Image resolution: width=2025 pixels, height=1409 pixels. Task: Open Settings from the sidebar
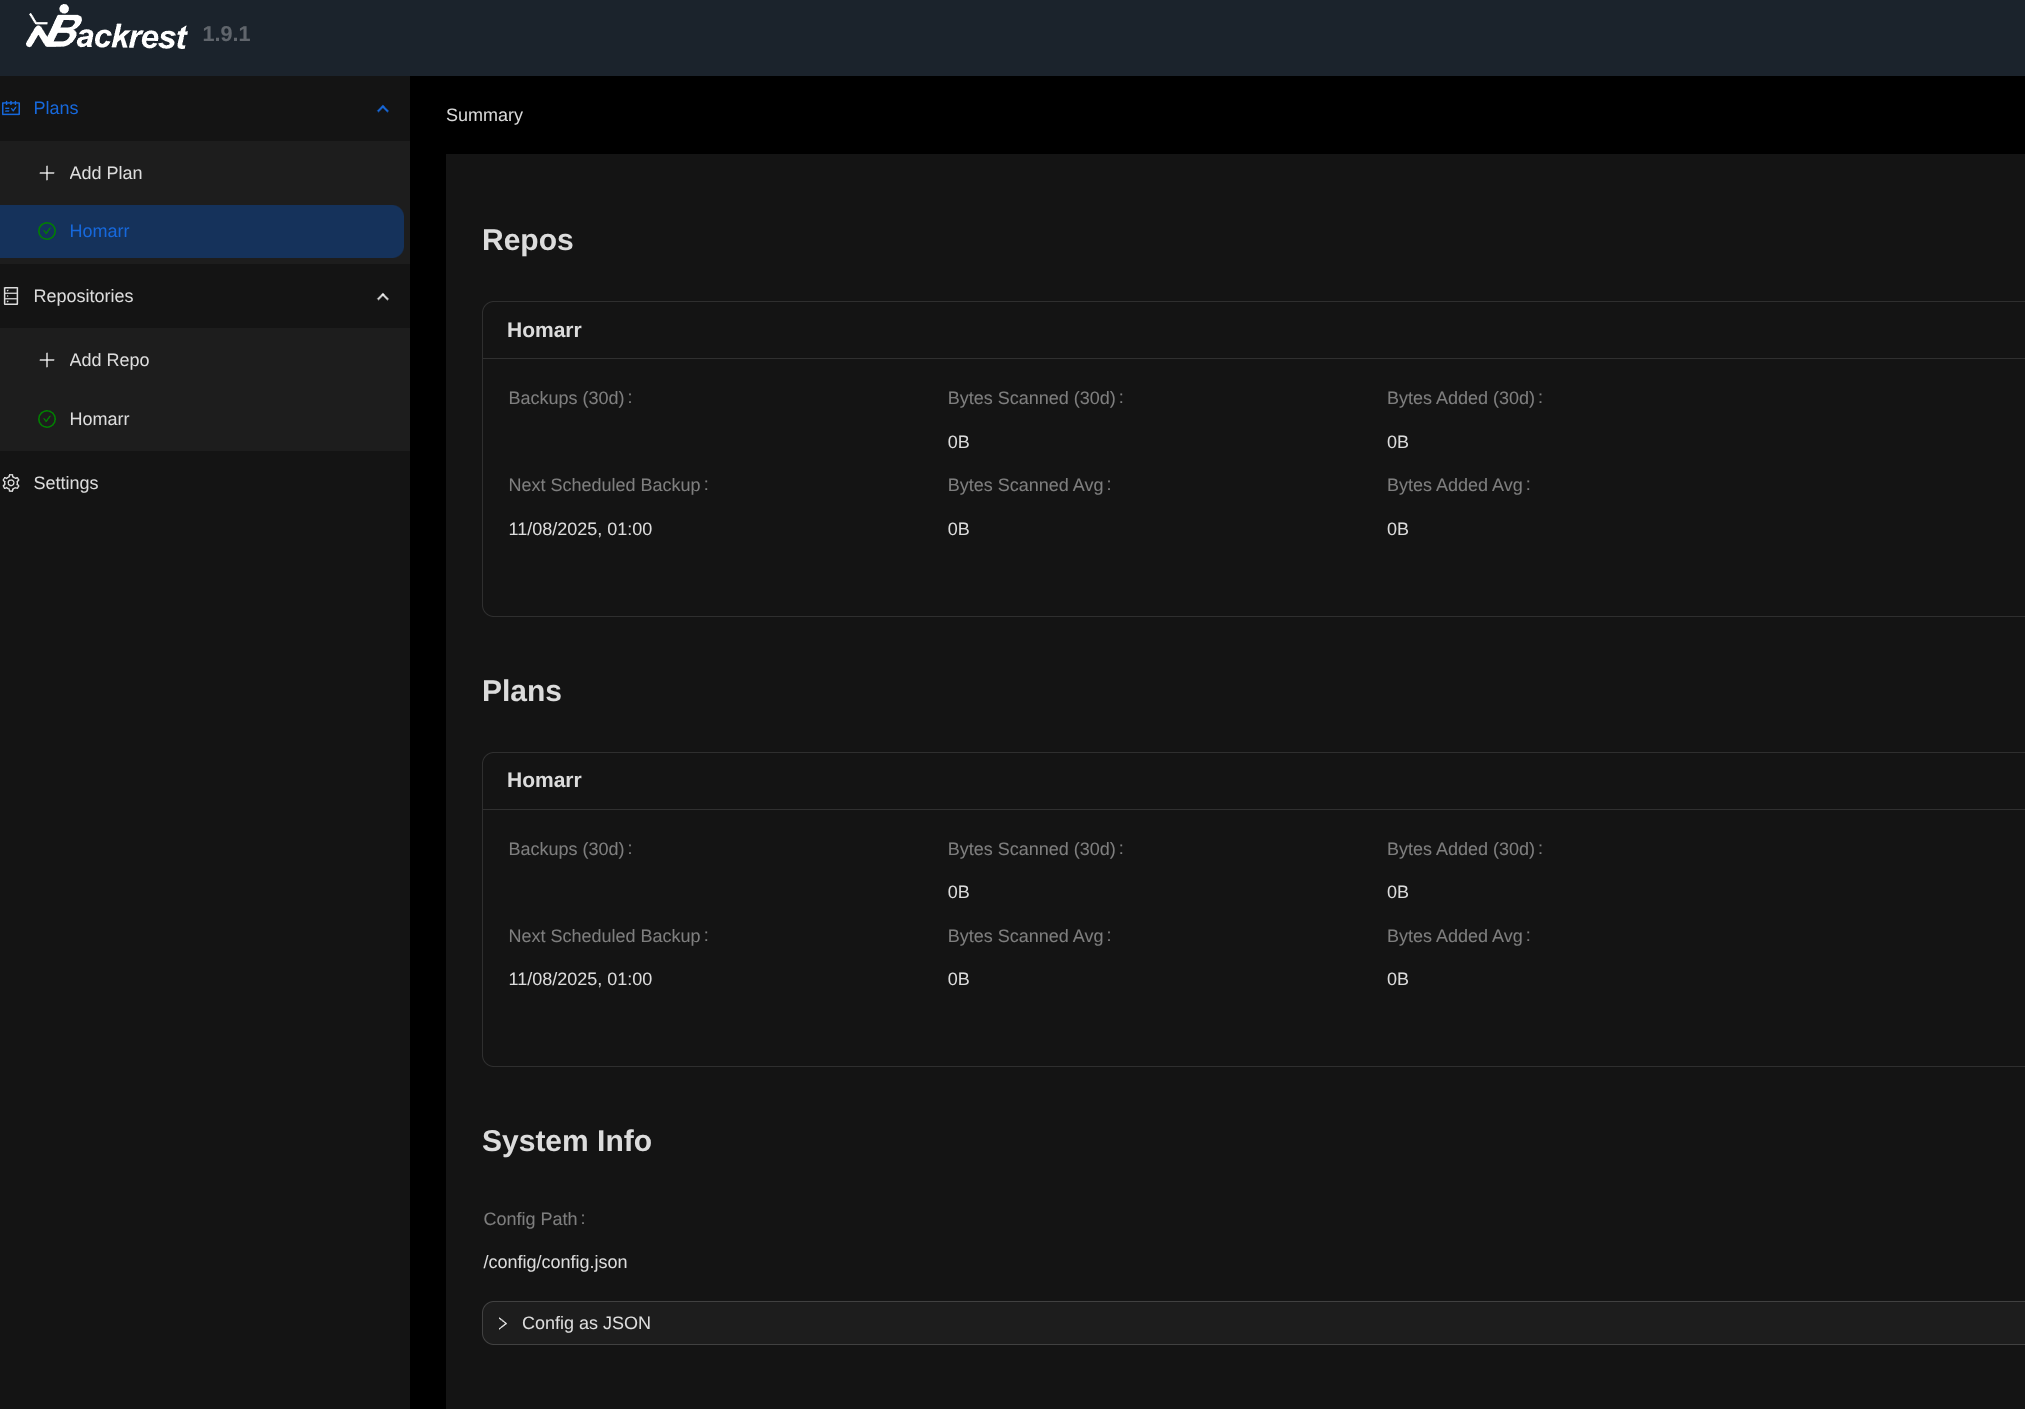66,483
